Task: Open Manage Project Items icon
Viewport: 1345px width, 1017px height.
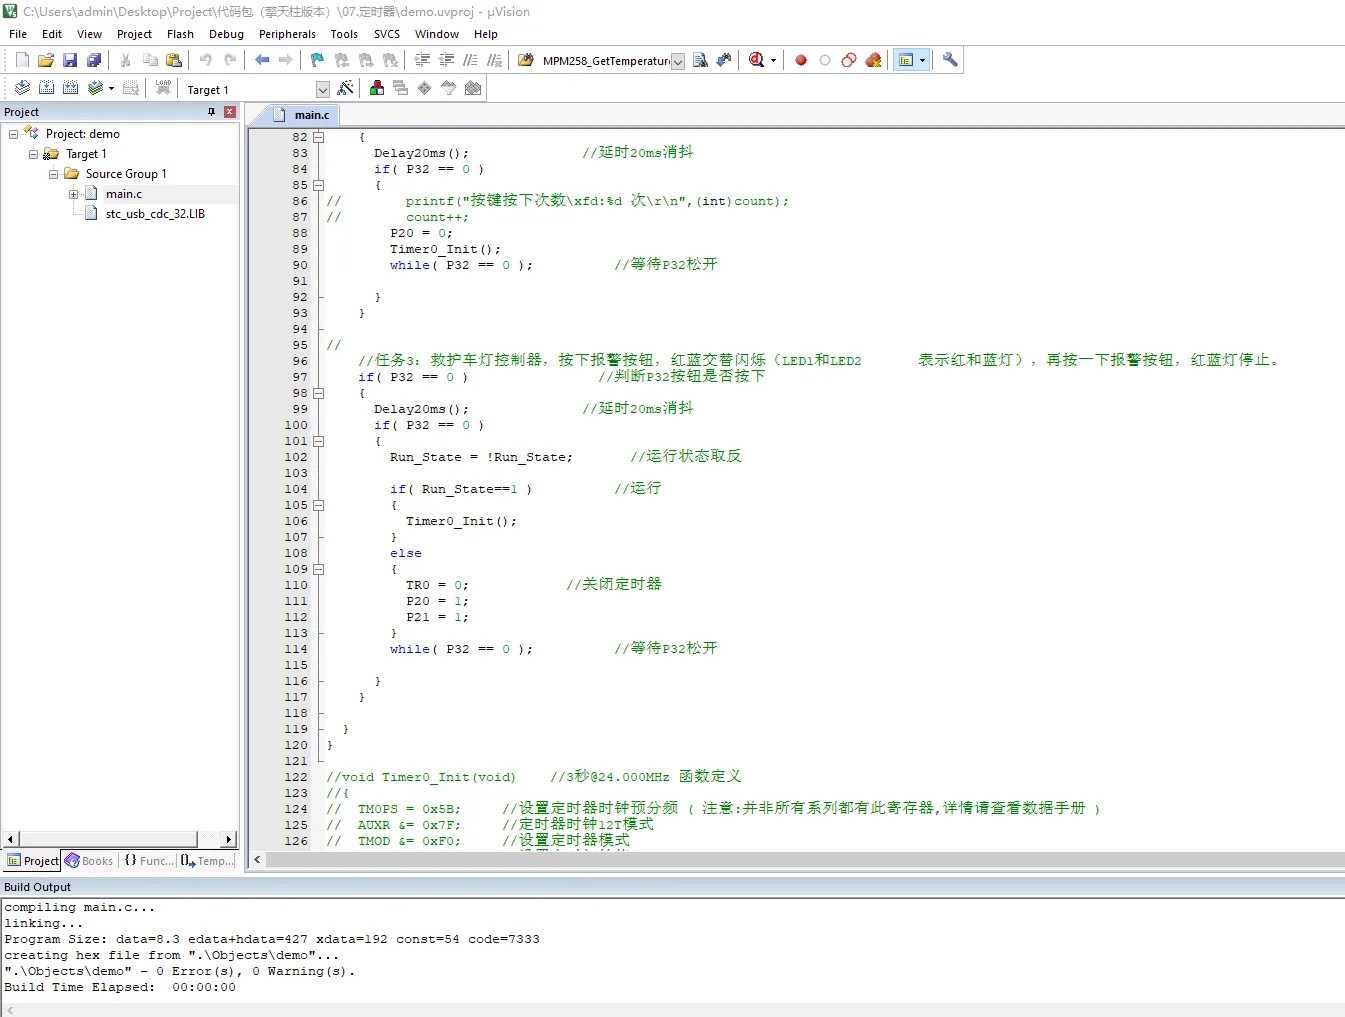Action: tap(377, 88)
